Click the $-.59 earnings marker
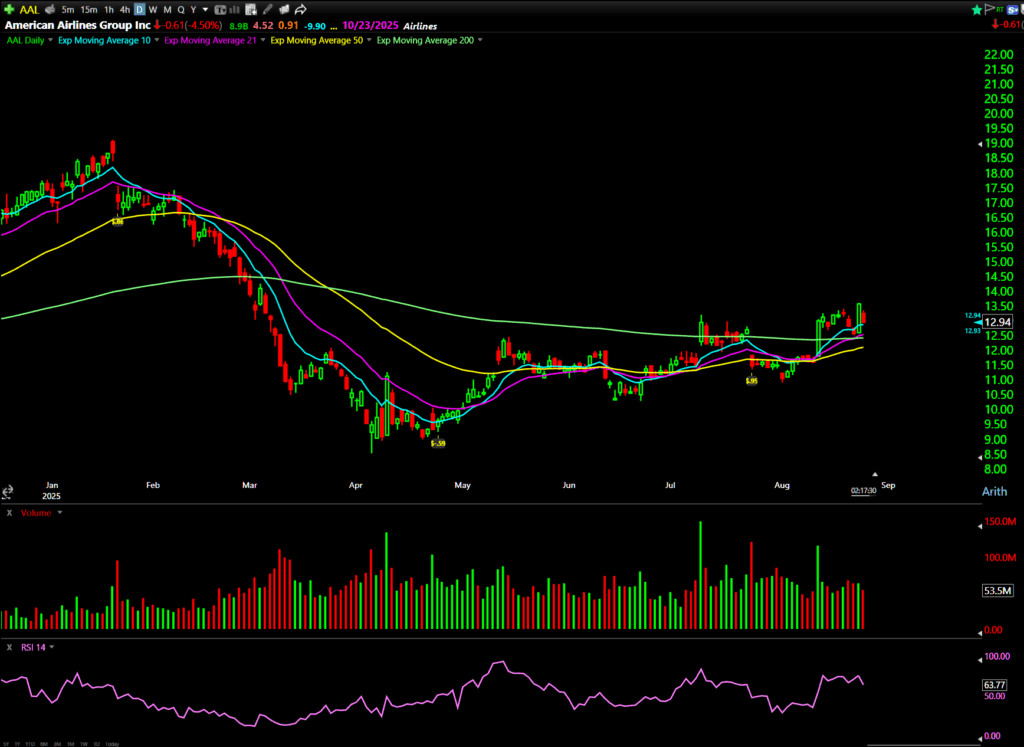This screenshot has width=1024, height=747. pos(438,444)
